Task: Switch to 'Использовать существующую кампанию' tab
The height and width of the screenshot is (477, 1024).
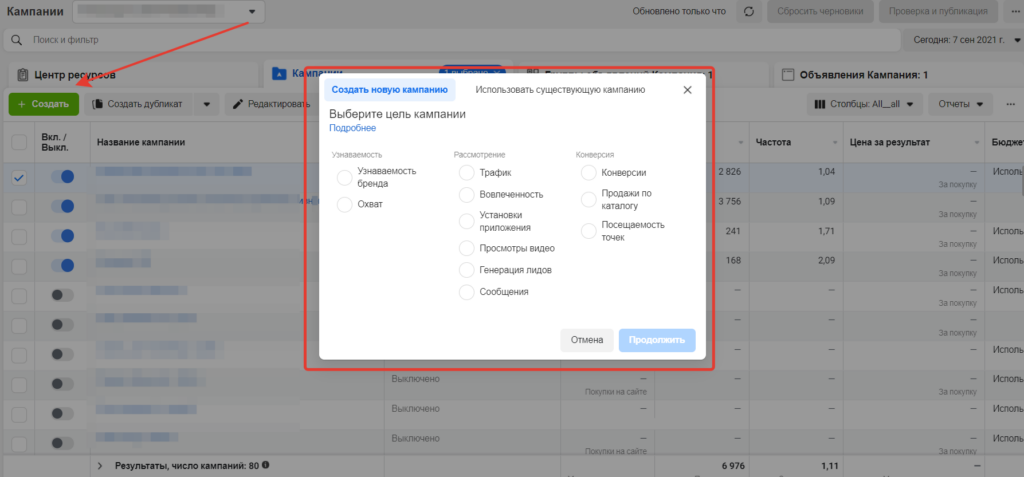Action: coord(560,90)
